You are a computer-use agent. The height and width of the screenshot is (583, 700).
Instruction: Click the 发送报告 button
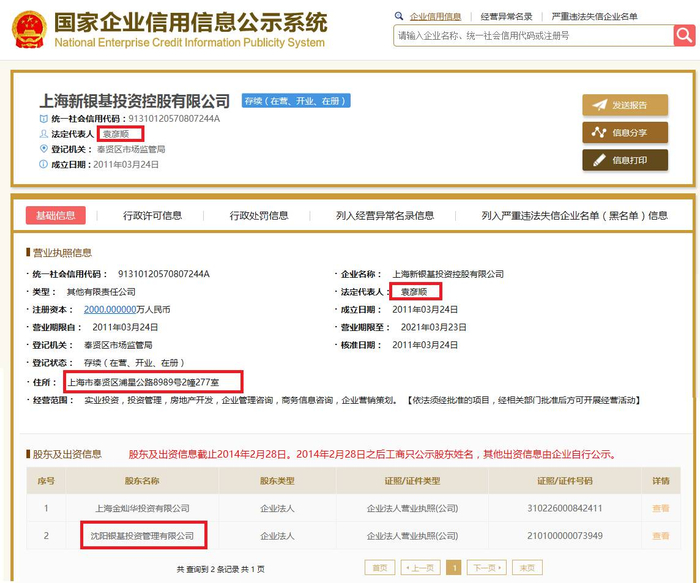(x=625, y=105)
